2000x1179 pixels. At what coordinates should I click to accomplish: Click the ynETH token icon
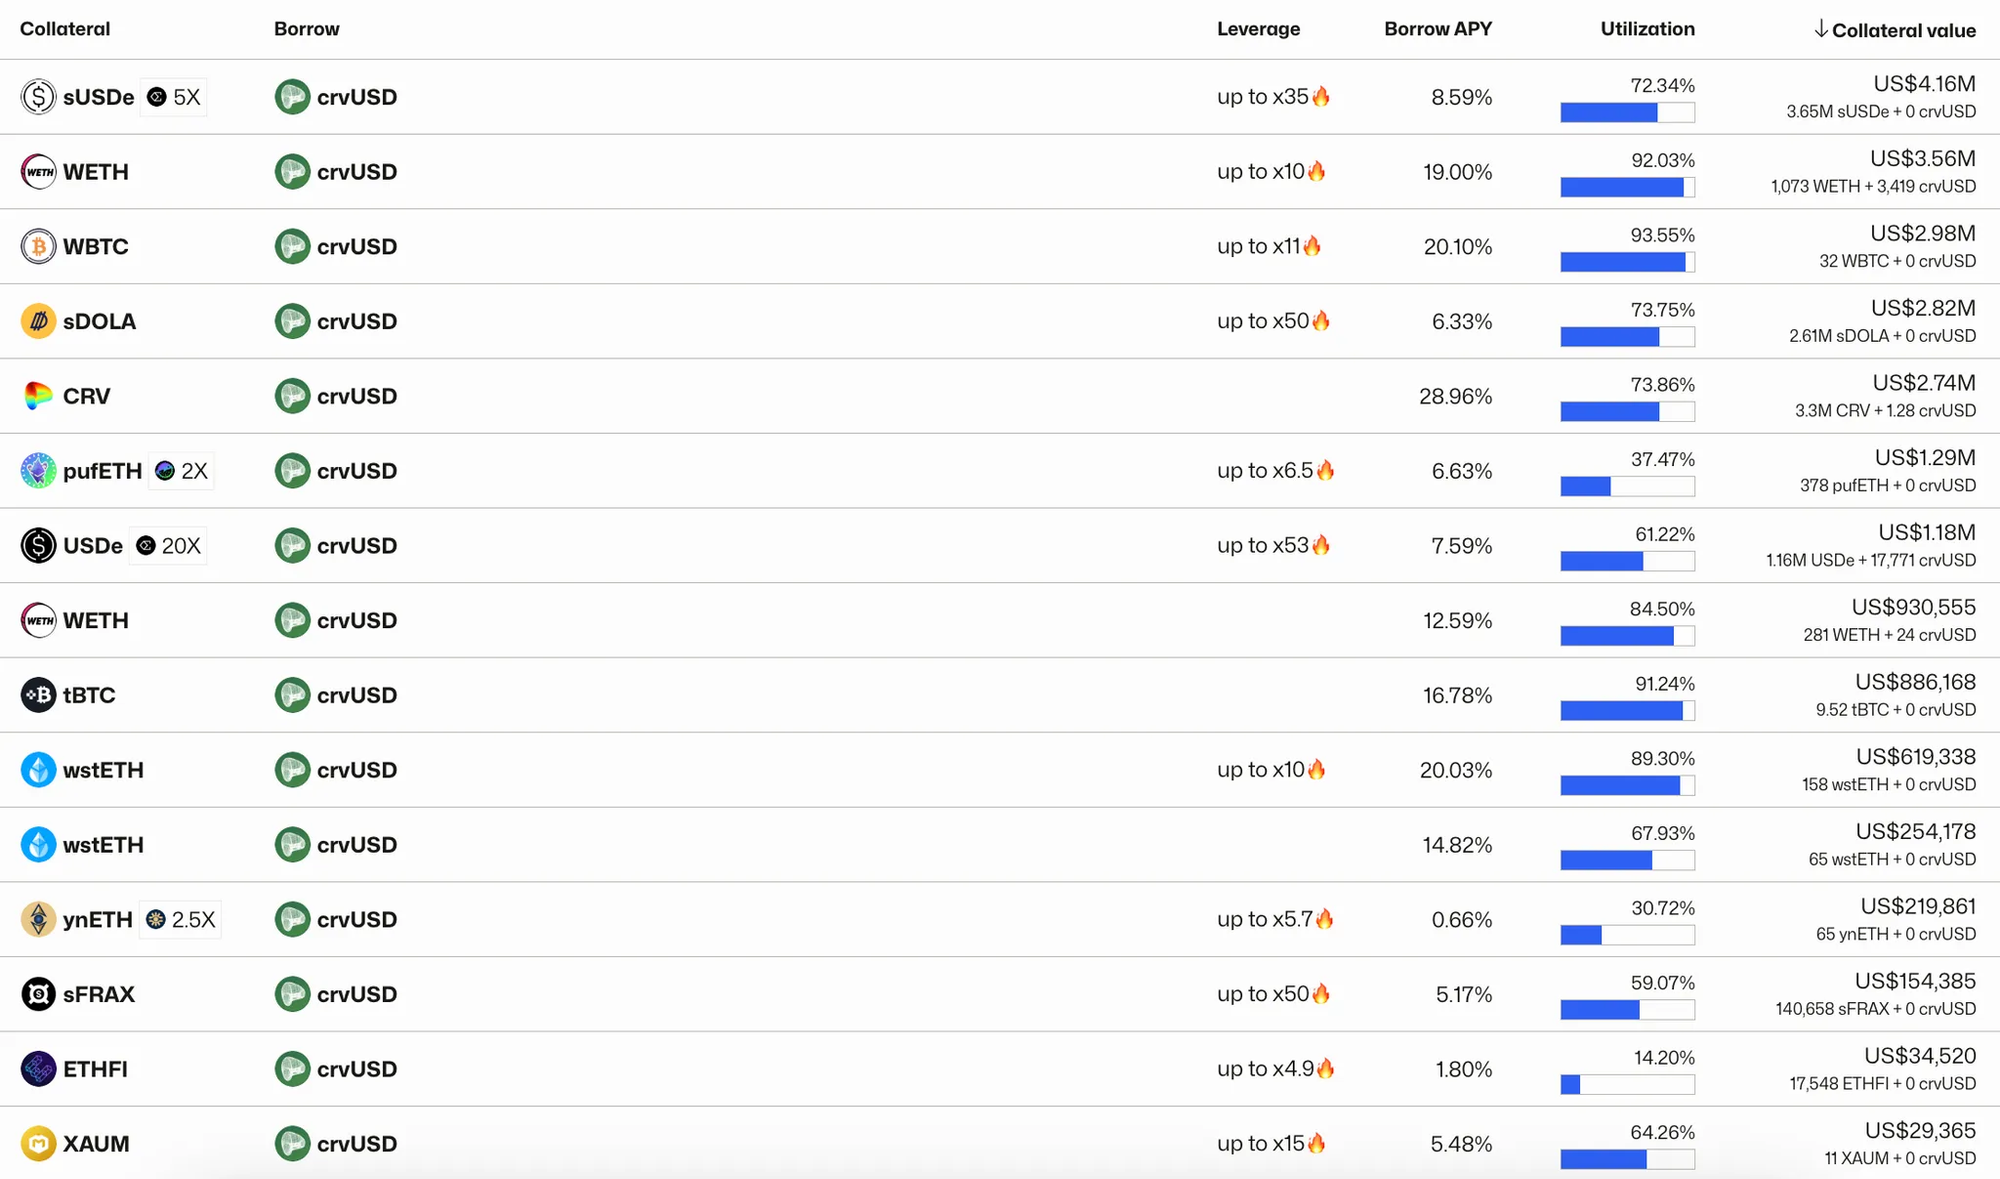coord(38,919)
